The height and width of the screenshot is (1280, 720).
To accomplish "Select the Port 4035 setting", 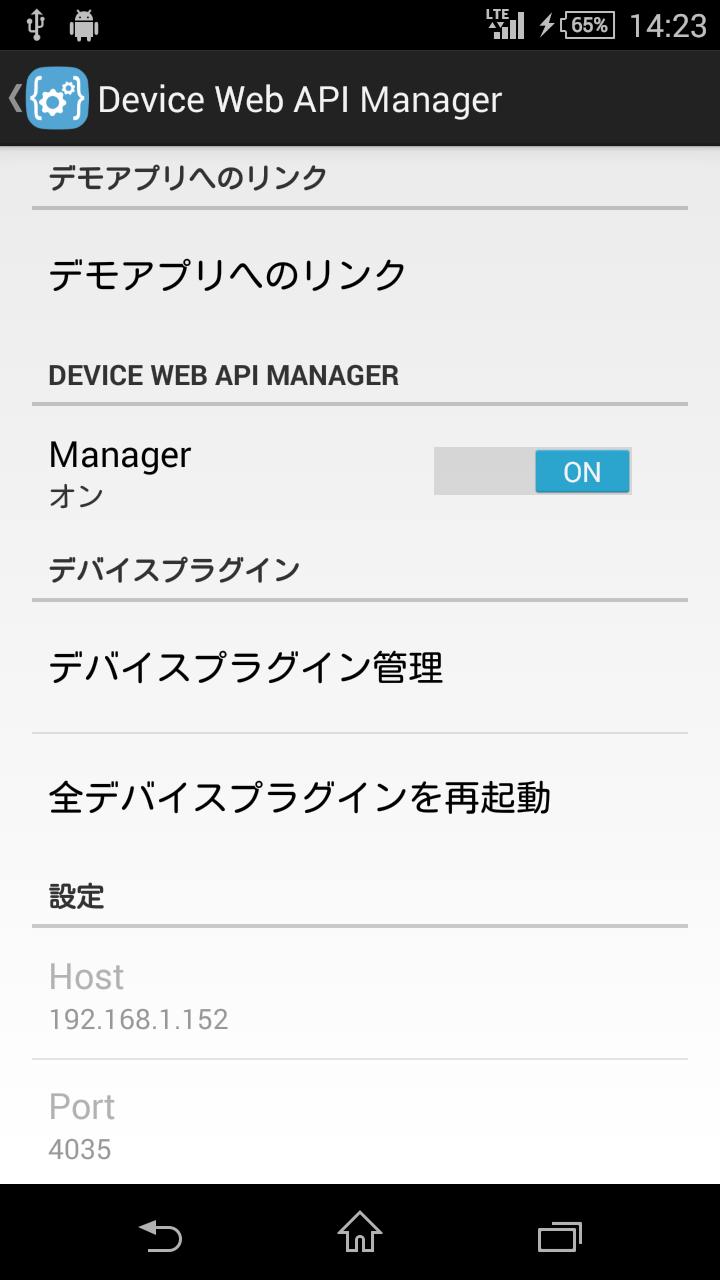I will tap(82, 1125).
